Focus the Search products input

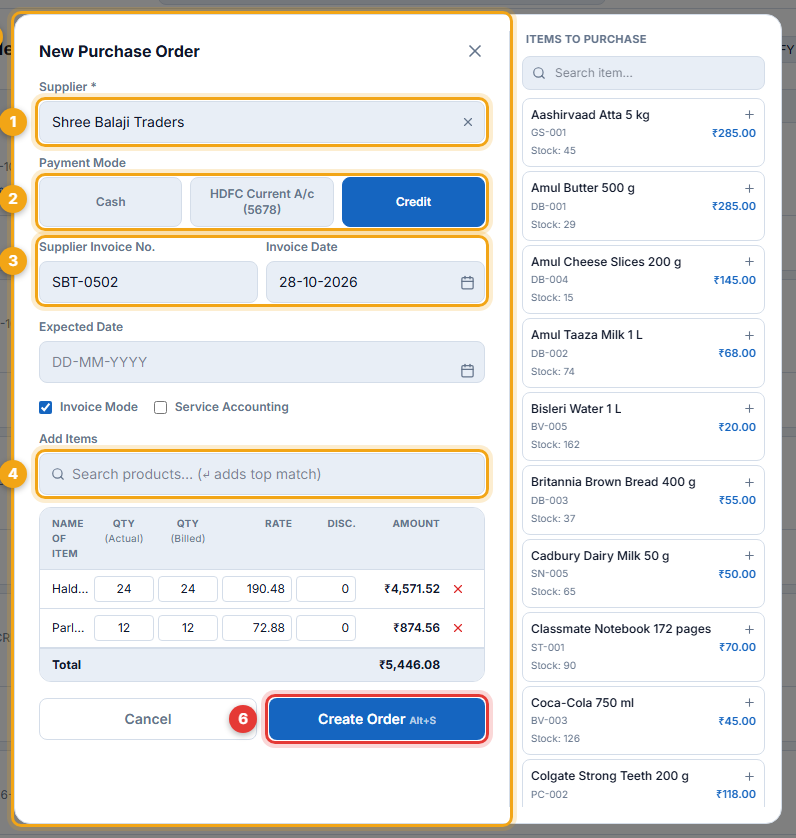pos(262,474)
